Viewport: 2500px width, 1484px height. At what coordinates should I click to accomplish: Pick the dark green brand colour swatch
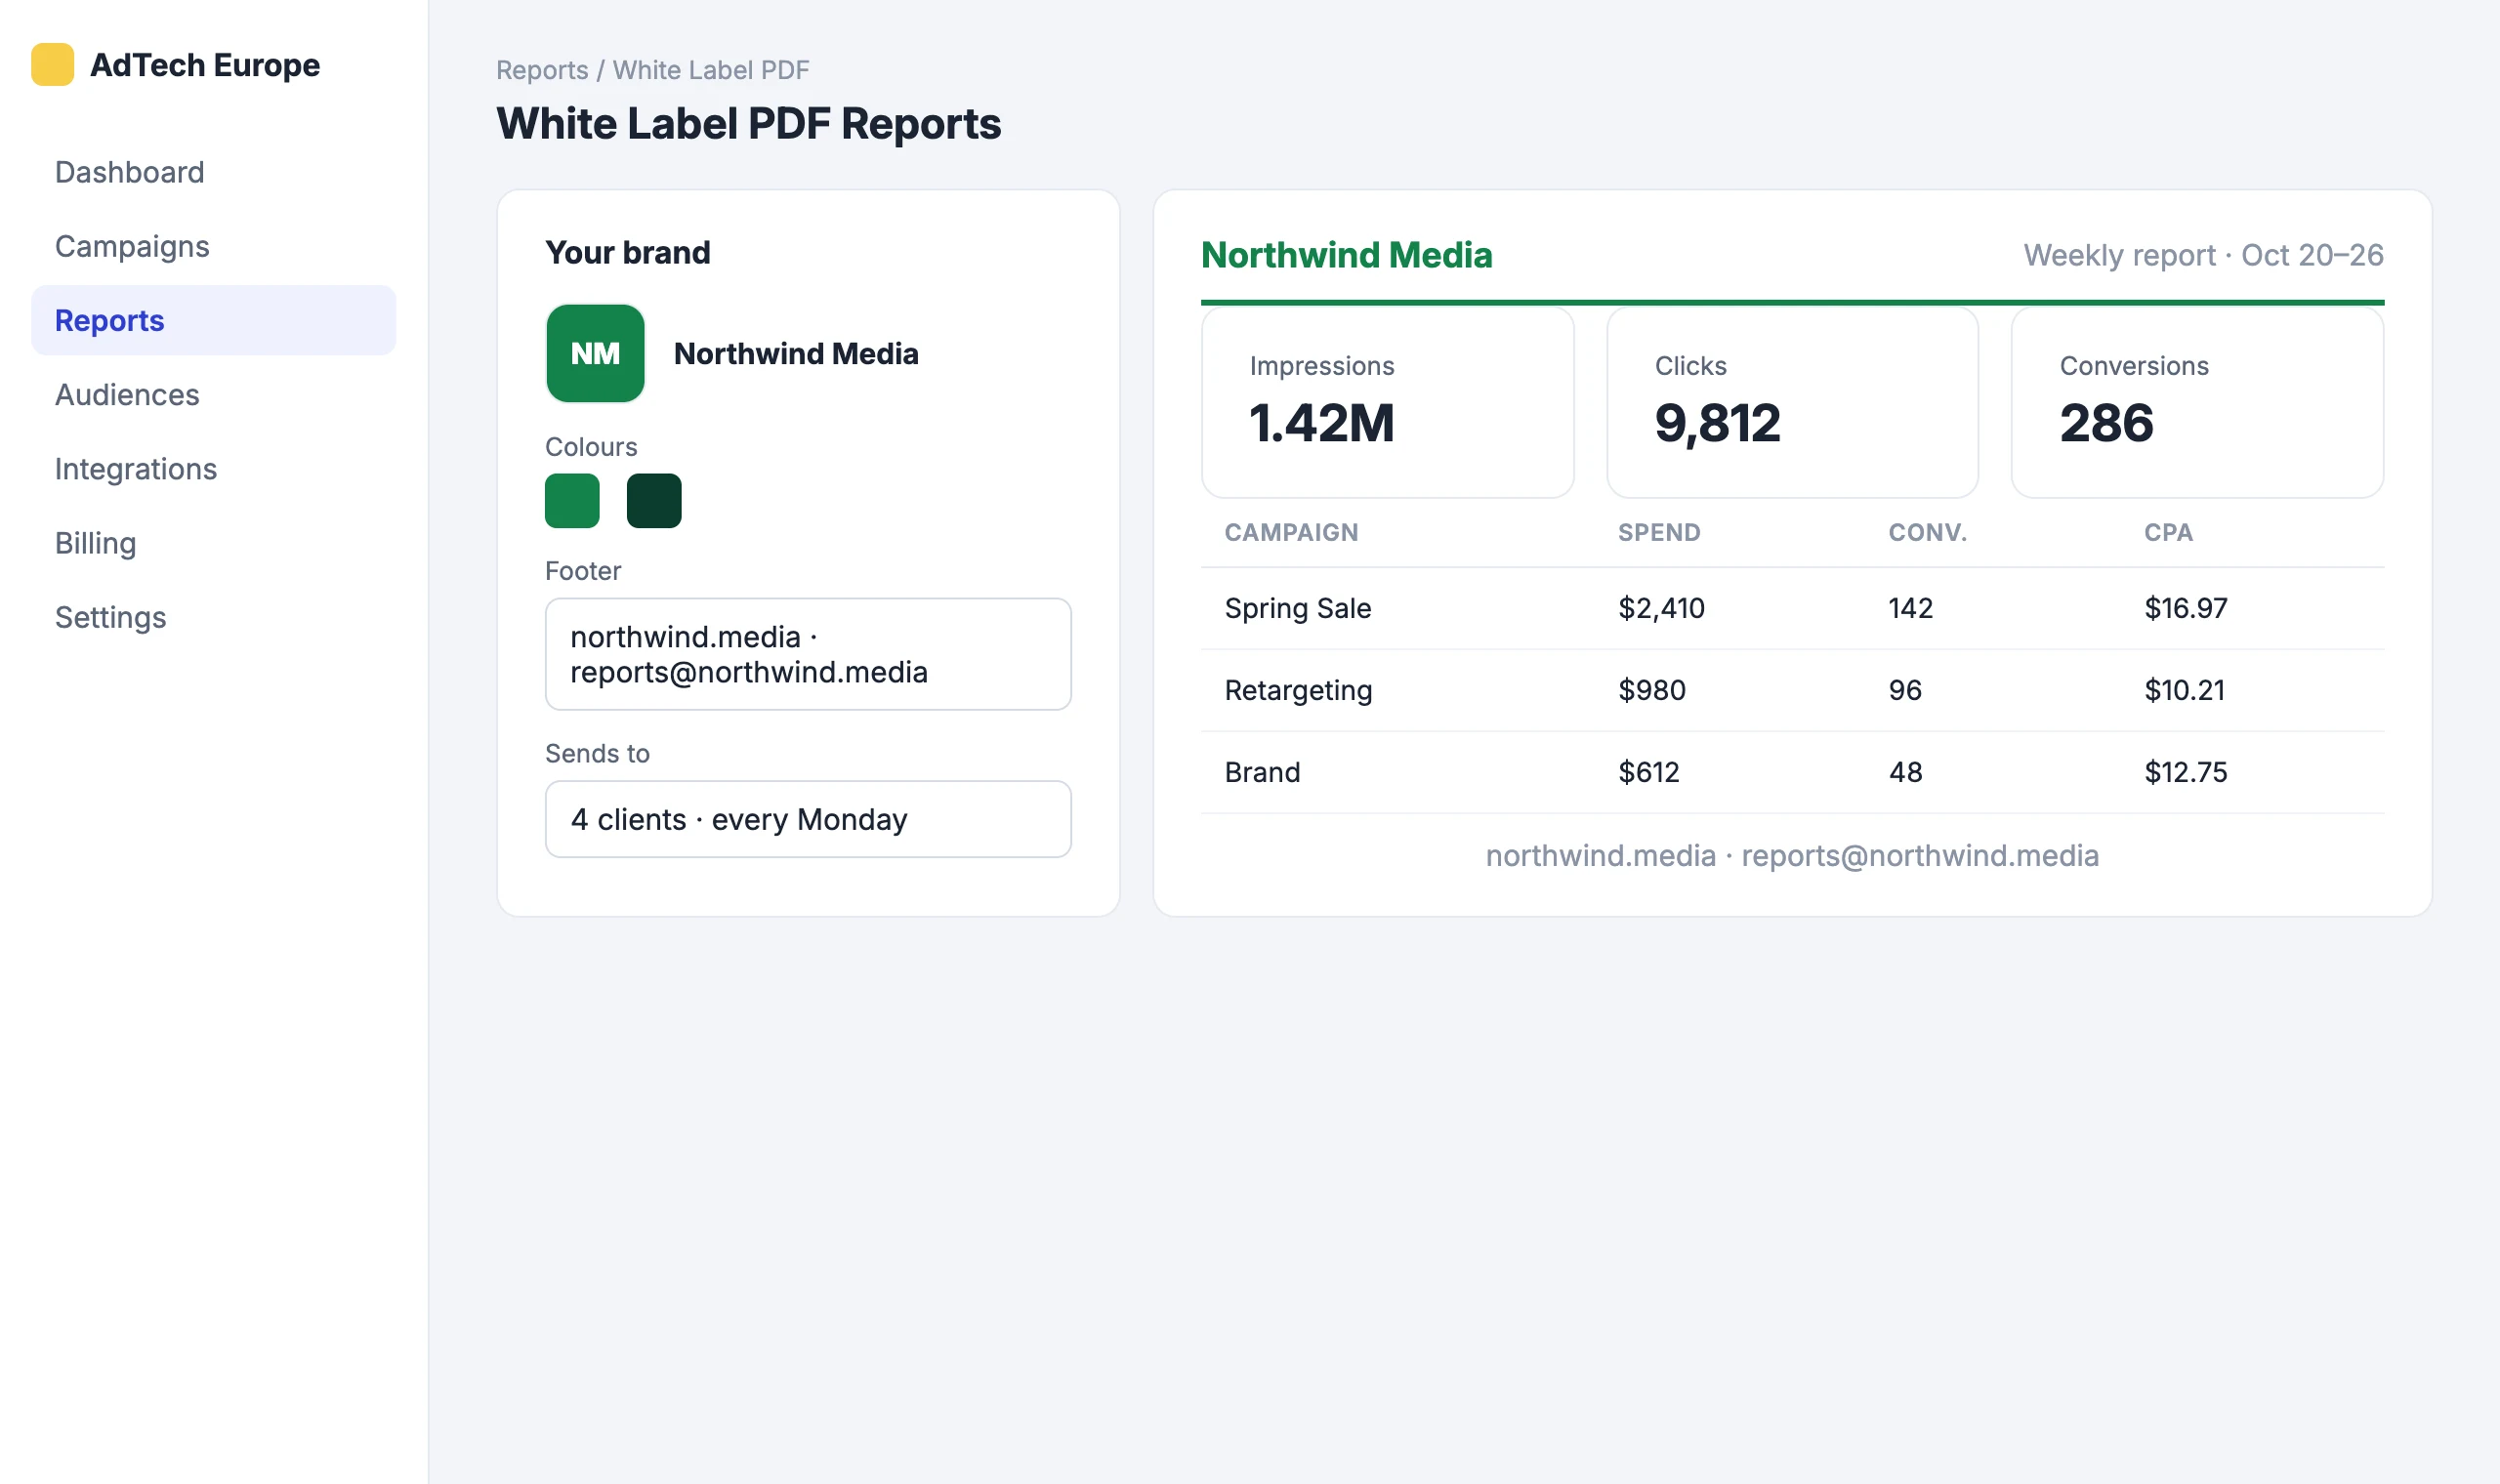[654, 500]
